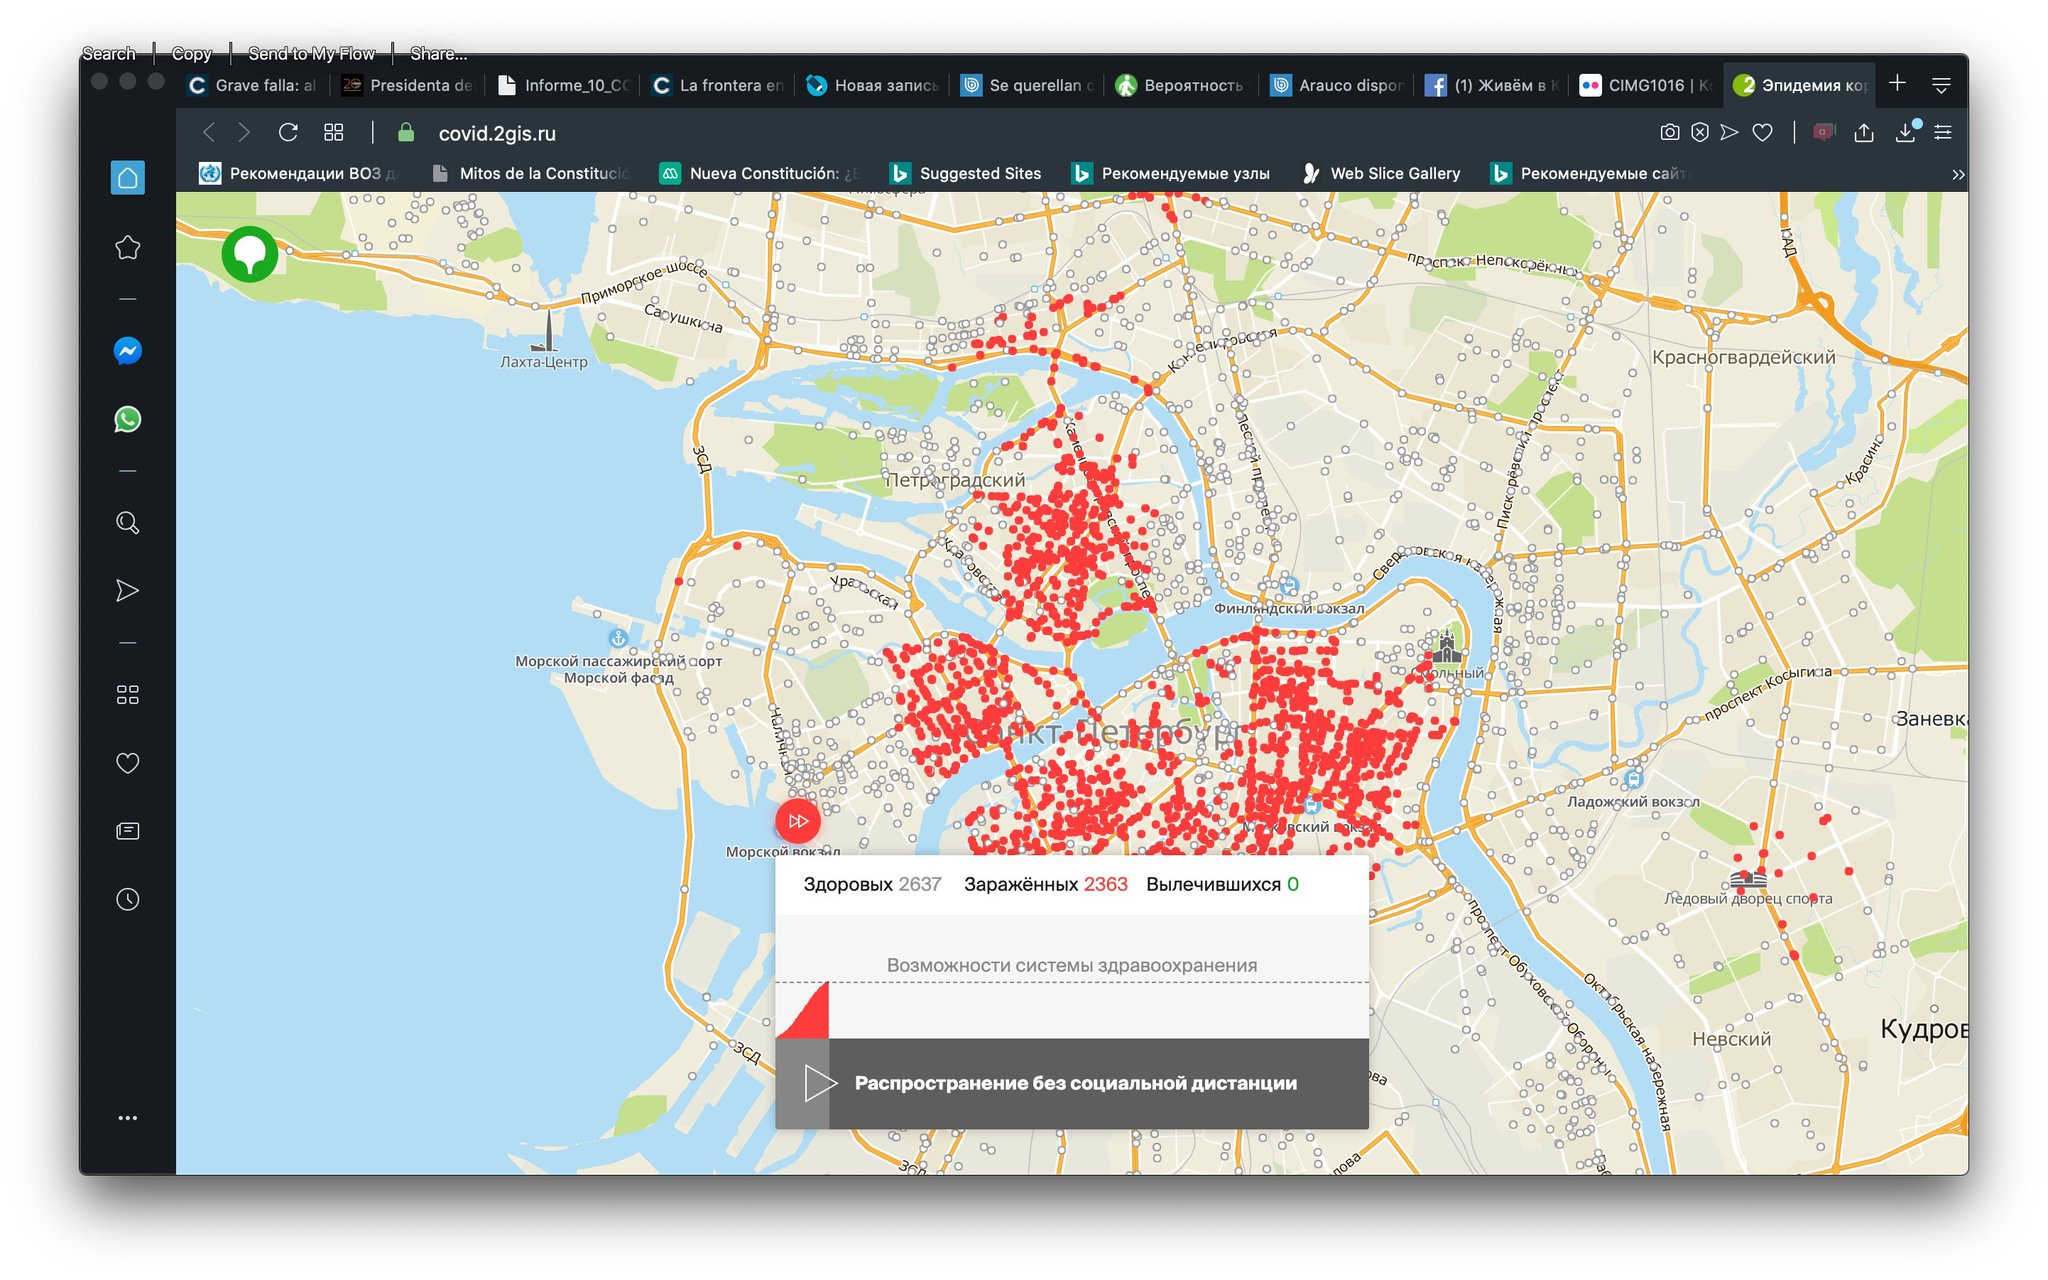Switch to 'Arauco dispor' tab
The height and width of the screenshot is (1280, 2048).
pos(1338,85)
